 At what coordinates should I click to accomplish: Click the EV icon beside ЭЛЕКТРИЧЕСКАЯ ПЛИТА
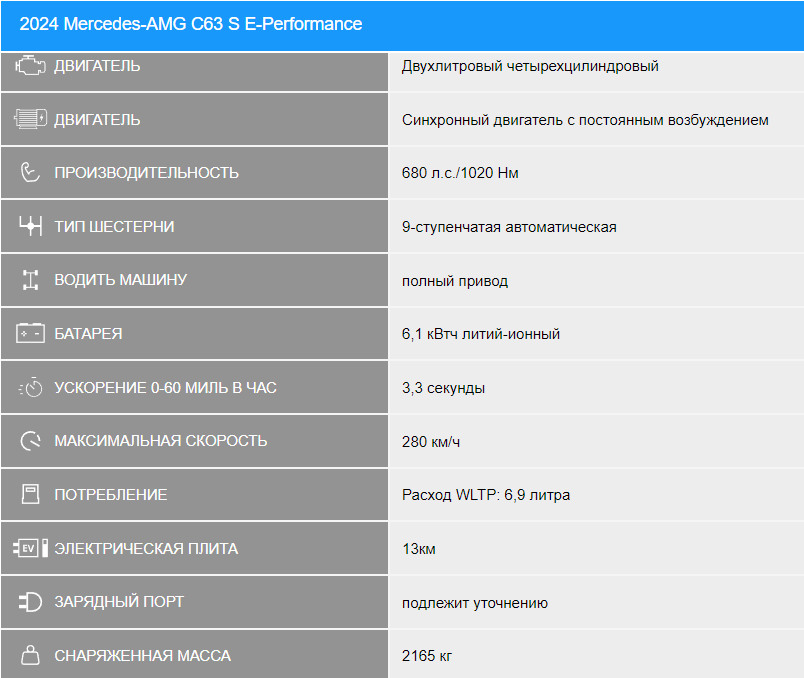(30, 548)
